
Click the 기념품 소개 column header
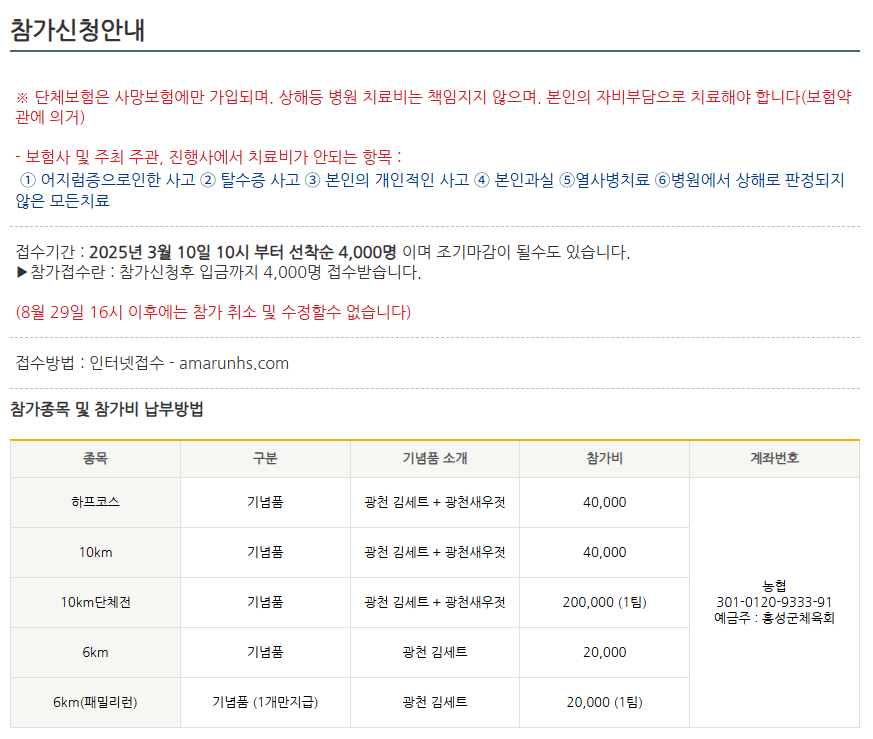coord(434,459)
